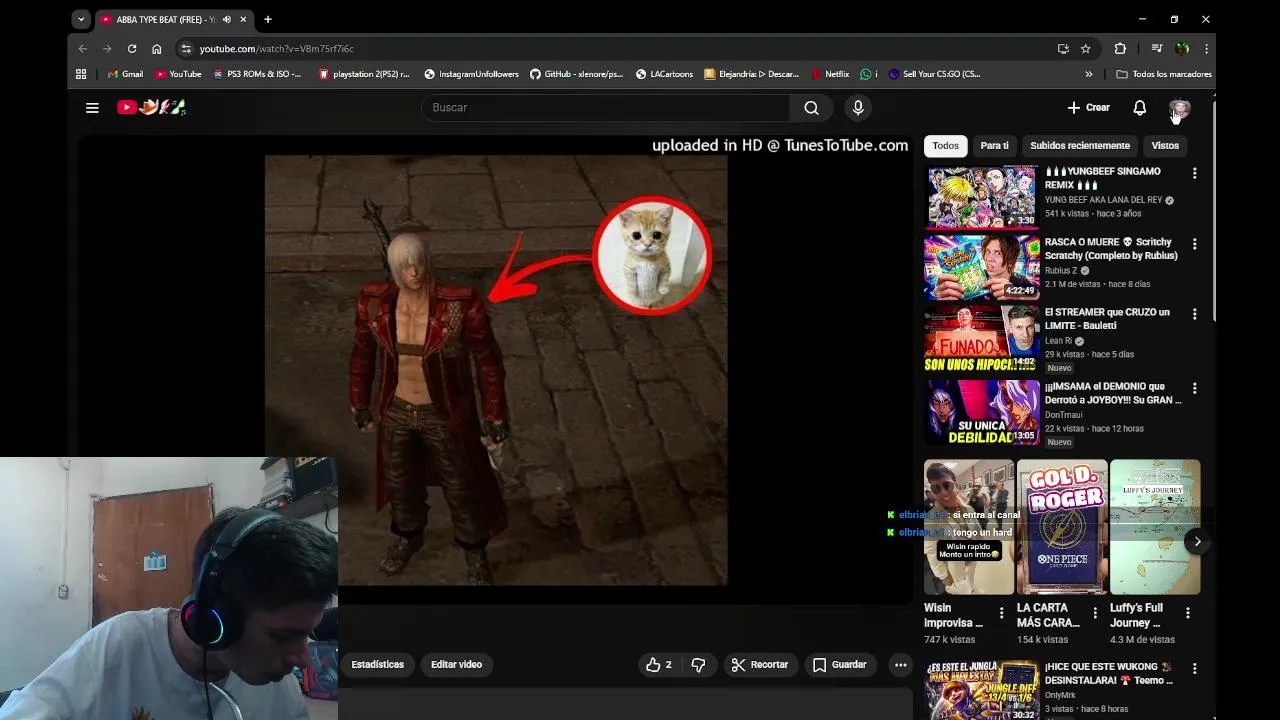
Task: Select the Para ti filter chip
Action: click(x=994, y=146)
